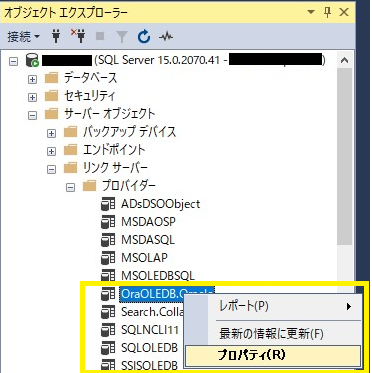Collapse the SQL Server root node
This screenshot has width=372, height=373.
click(x=13, y=61)
